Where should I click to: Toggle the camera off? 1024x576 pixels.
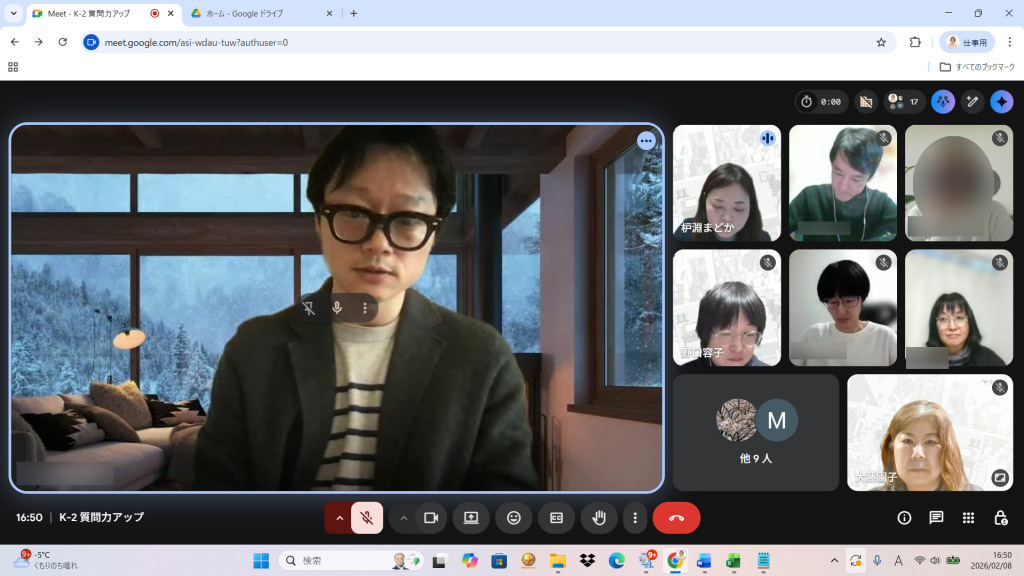coord(431,518)
